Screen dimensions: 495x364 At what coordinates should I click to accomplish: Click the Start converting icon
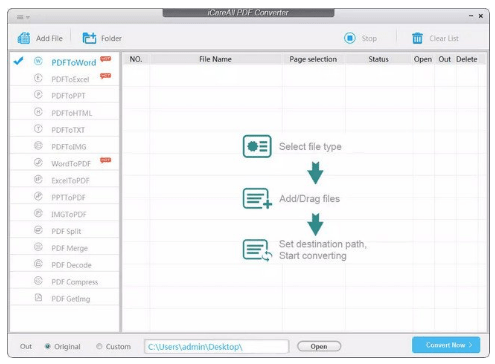[x=257, y=250]
